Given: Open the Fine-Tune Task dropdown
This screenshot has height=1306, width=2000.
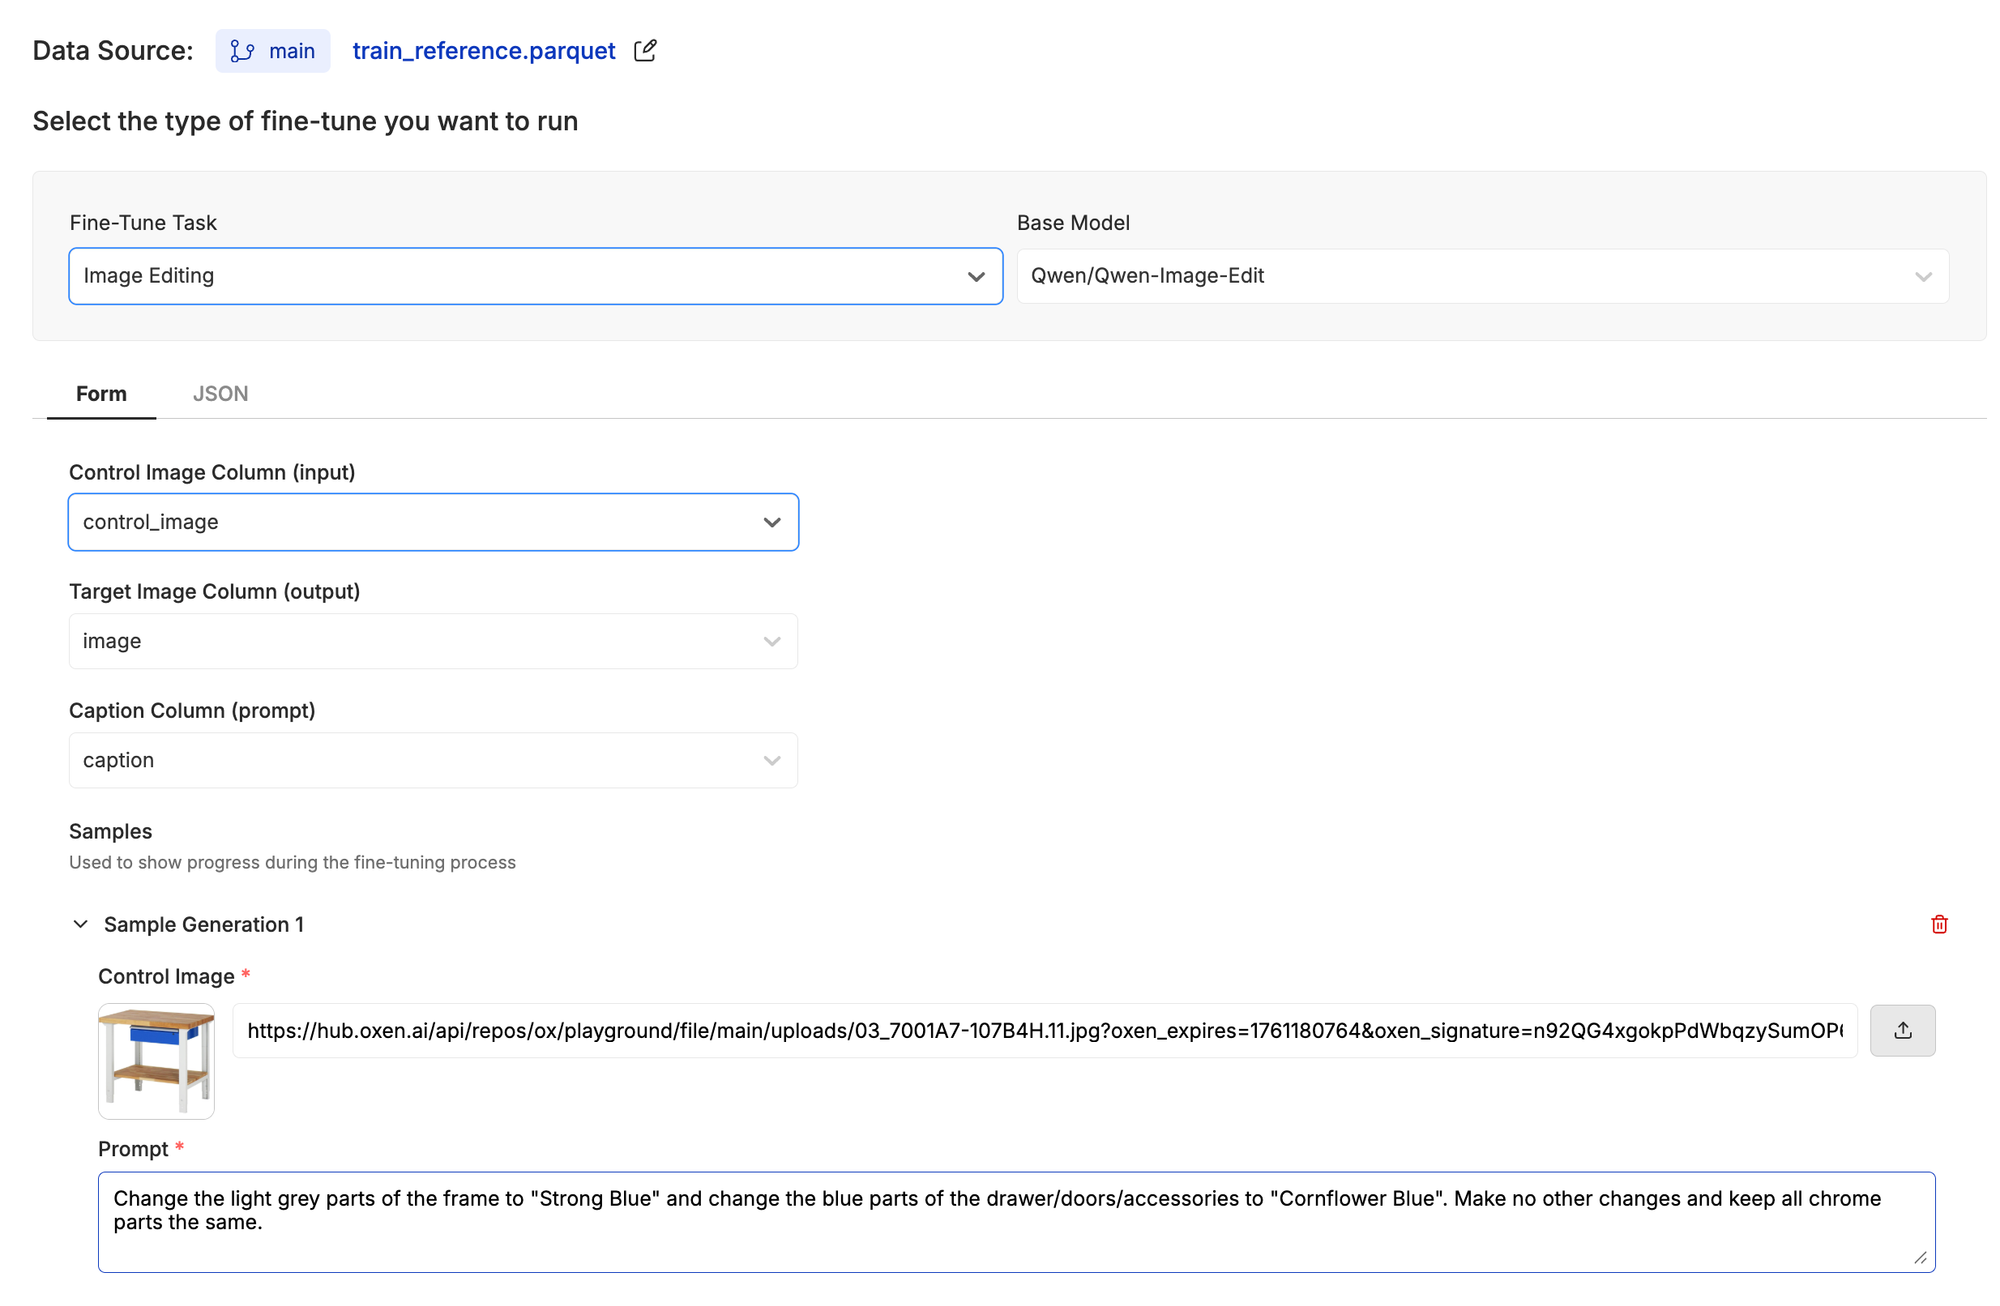Looking at the screenshot, I should coord(535,276).
